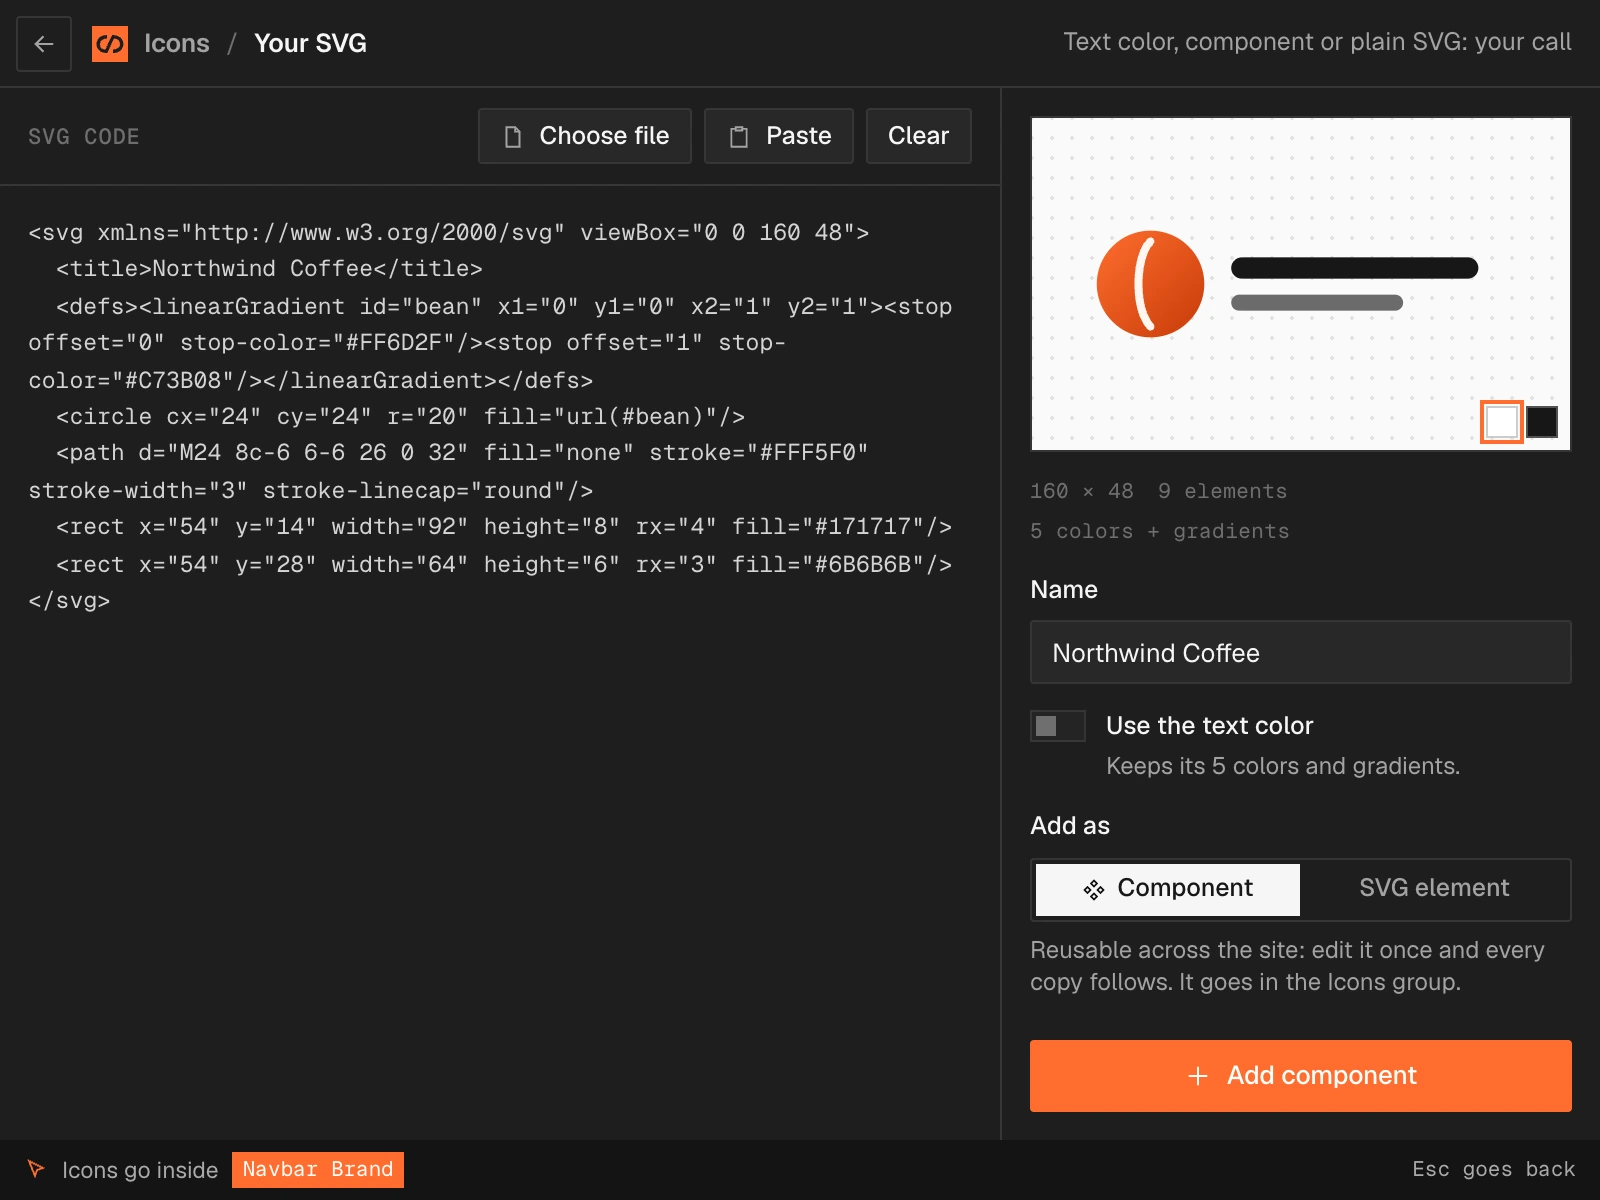Toggle Use the text color switch

[1058, 726]
